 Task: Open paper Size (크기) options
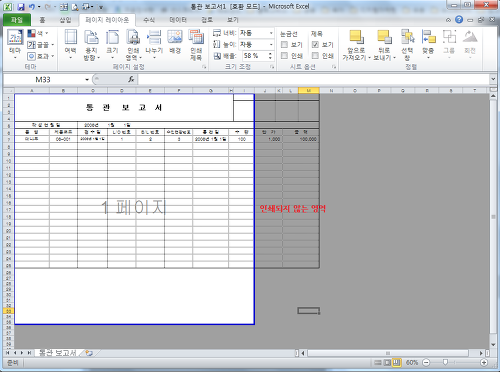click(112, 45)
